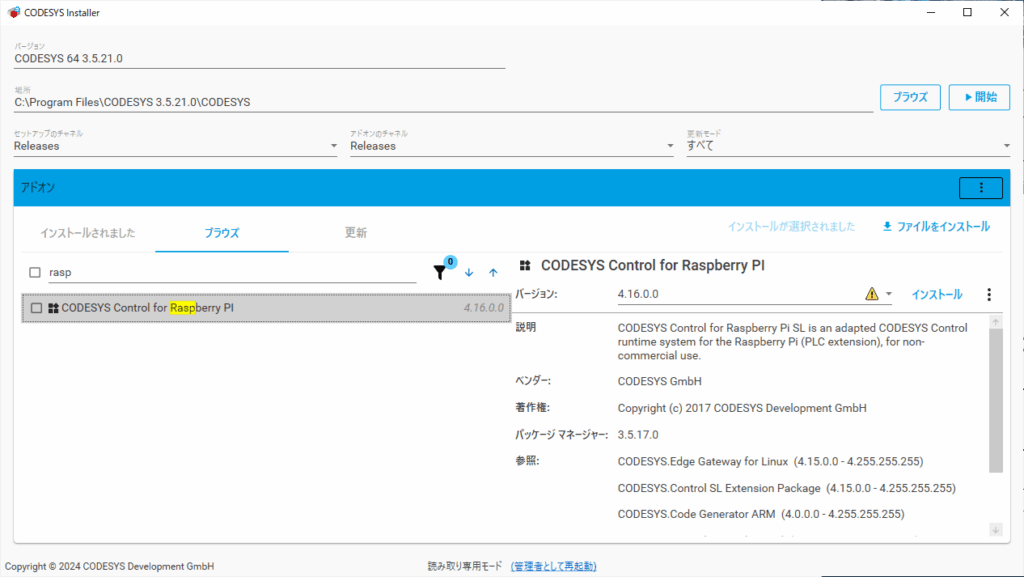Open the セットアップのチャネル Releases dropdown

pyautogui.click(x=176, y=146)
